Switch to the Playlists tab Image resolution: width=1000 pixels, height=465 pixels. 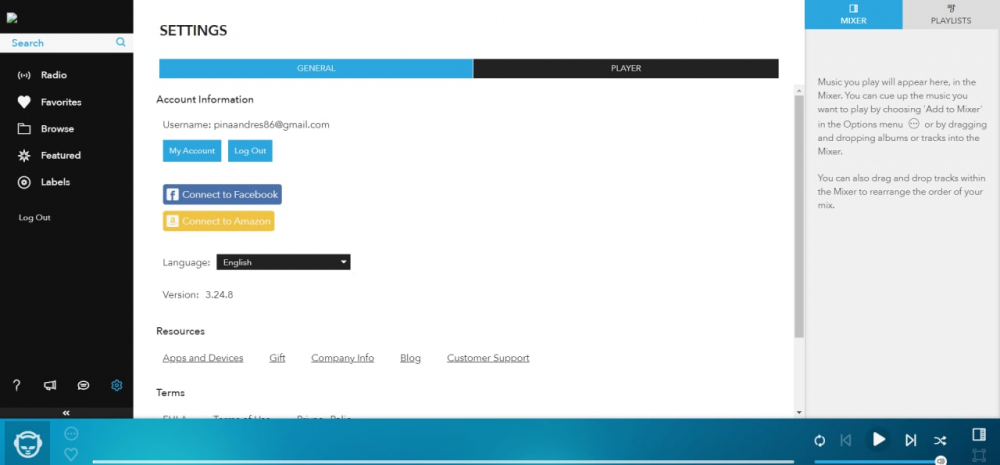[x=950, y=14]
